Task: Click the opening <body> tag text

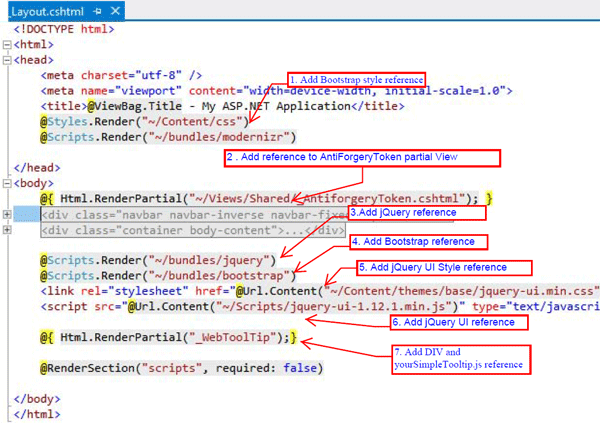Action: [x=34, y=183]
